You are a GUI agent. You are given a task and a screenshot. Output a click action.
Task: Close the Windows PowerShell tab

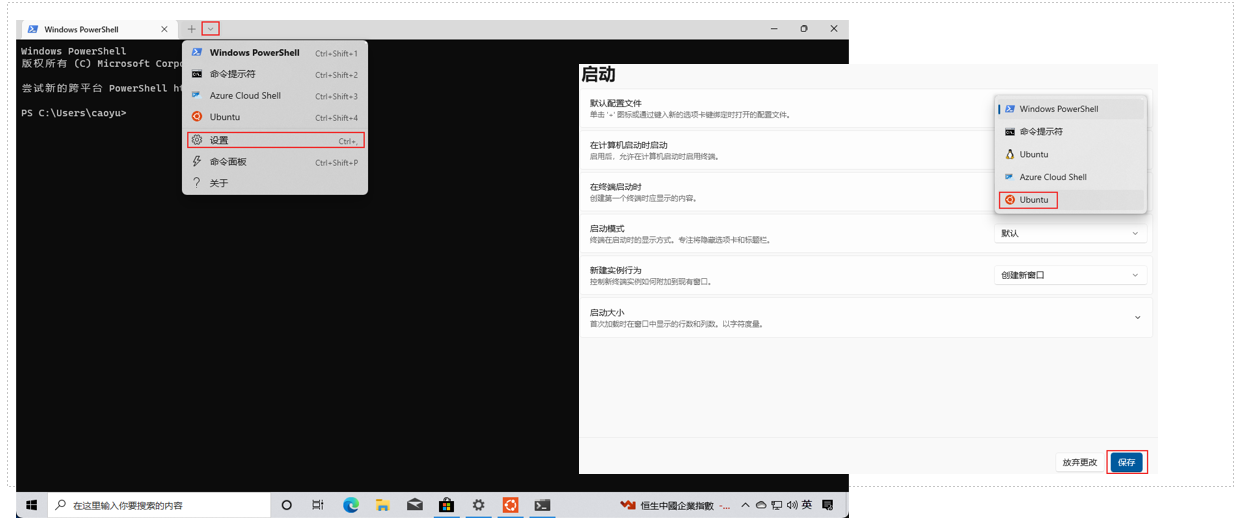click(x=164, y=29)
